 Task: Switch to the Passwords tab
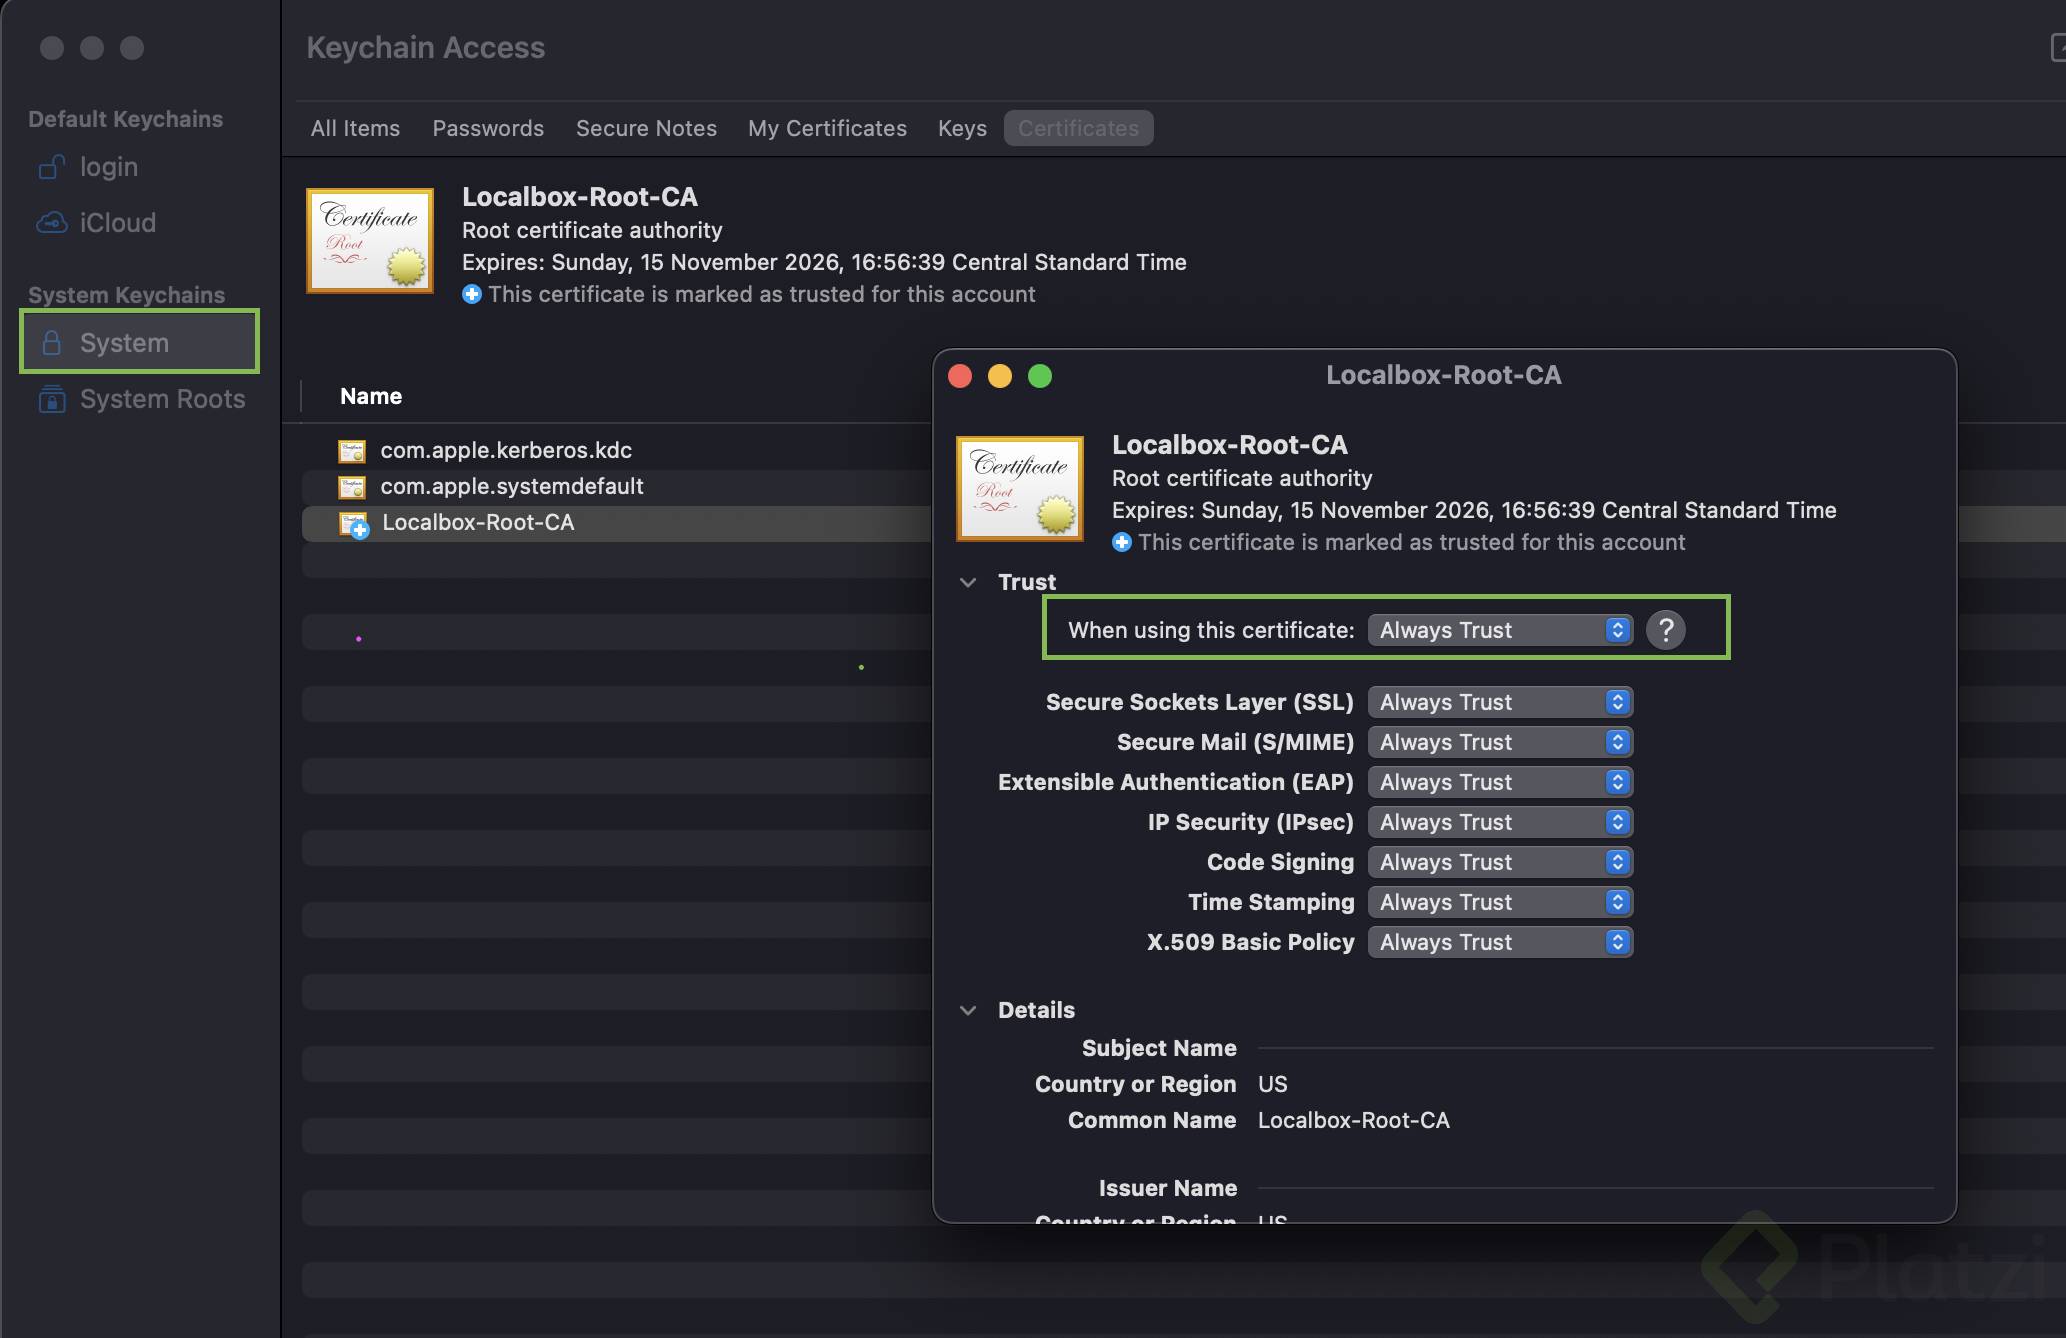(x=488, y=128)
